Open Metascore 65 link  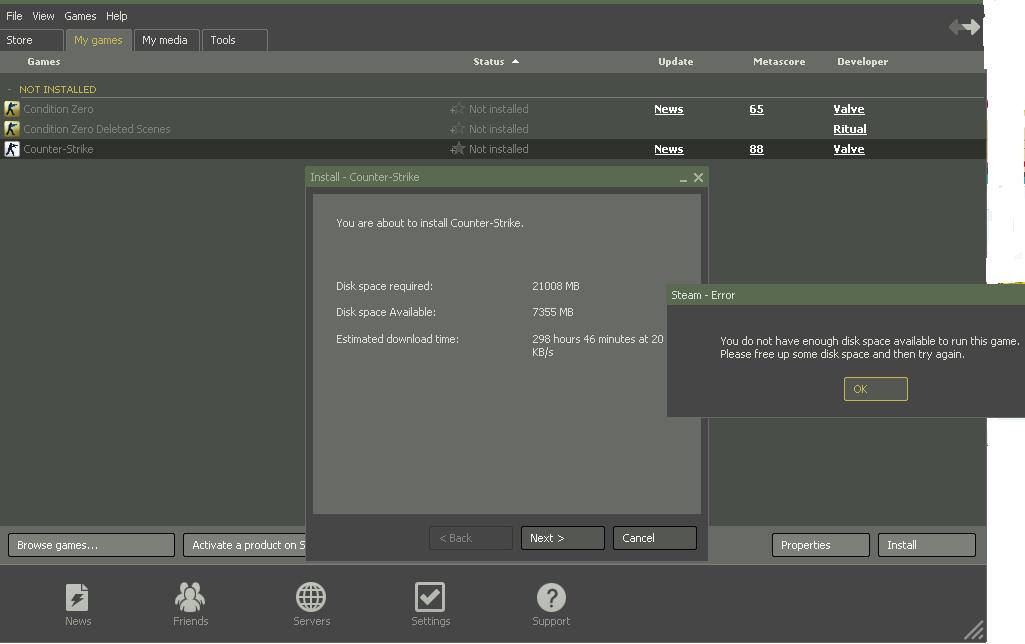(756, 109)
